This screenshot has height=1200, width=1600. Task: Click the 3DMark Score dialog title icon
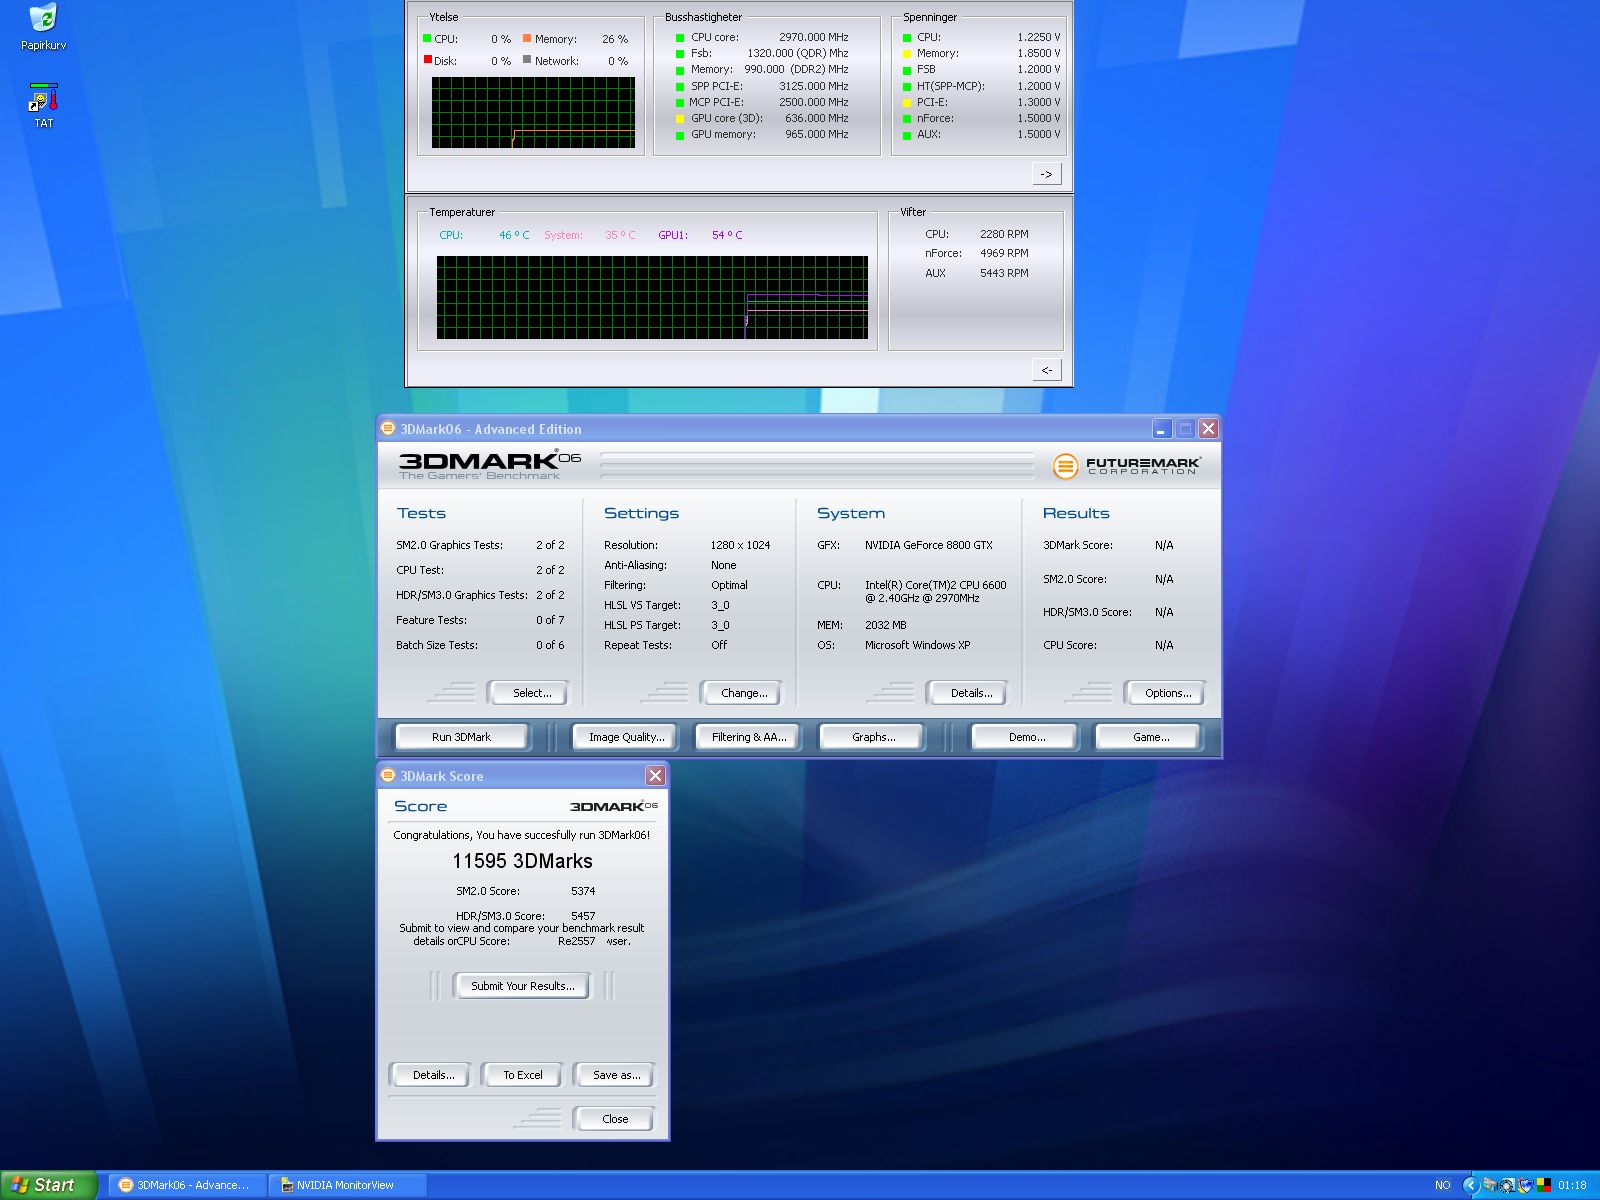(x=388, y=776)
